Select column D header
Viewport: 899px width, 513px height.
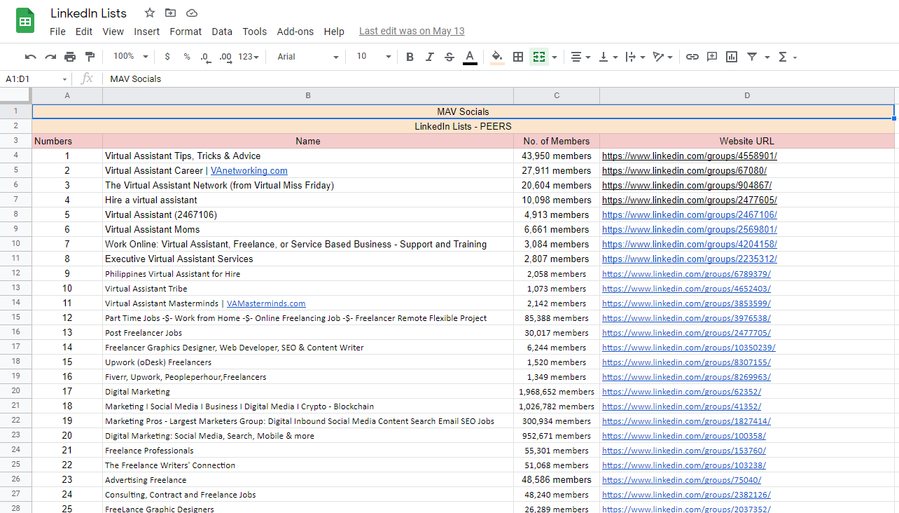pyautogui.click(x=746, y=96)
